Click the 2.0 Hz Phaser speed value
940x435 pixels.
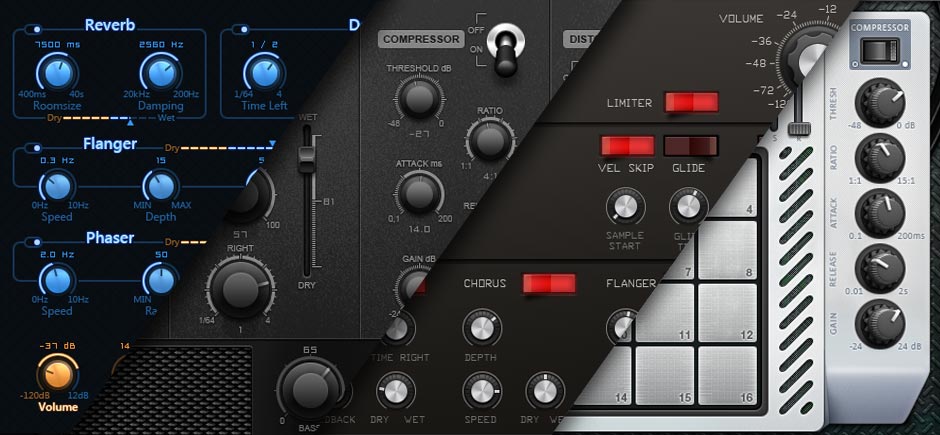coord(58,255)
